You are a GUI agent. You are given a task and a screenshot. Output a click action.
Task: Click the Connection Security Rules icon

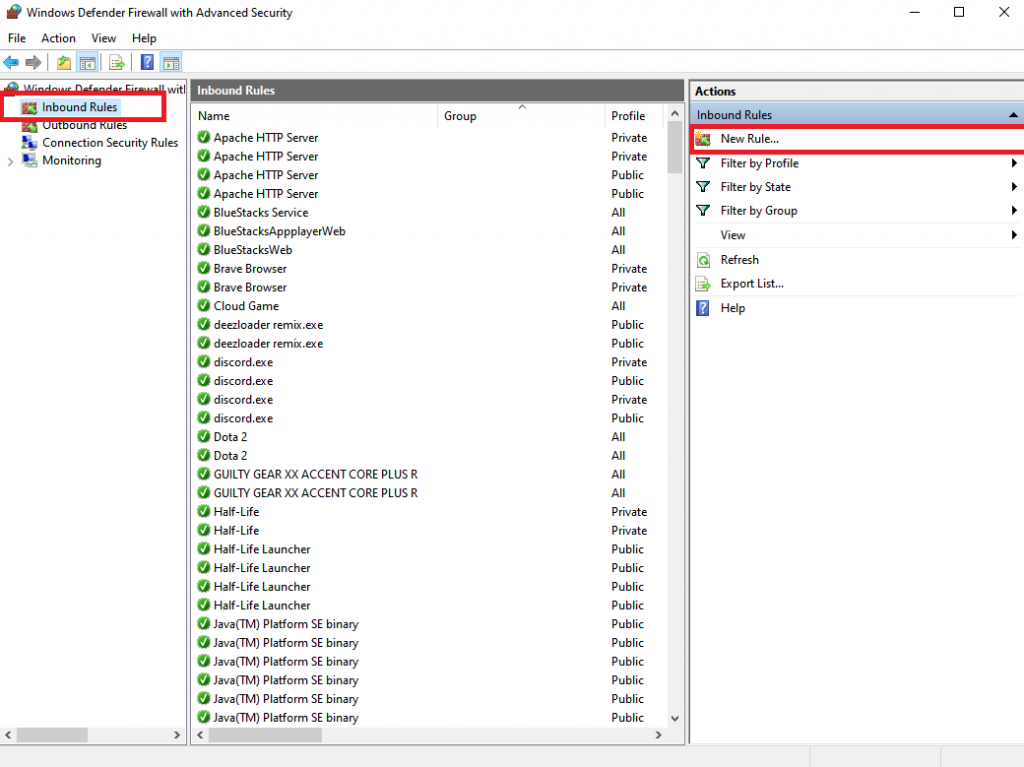pos(29,142)
